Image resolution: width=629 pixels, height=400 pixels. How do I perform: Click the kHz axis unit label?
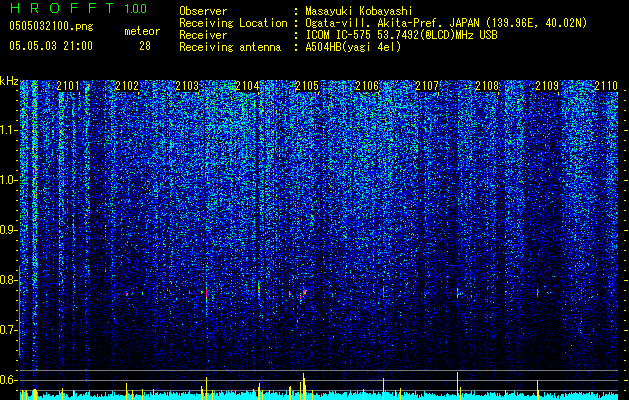[9, 81]
